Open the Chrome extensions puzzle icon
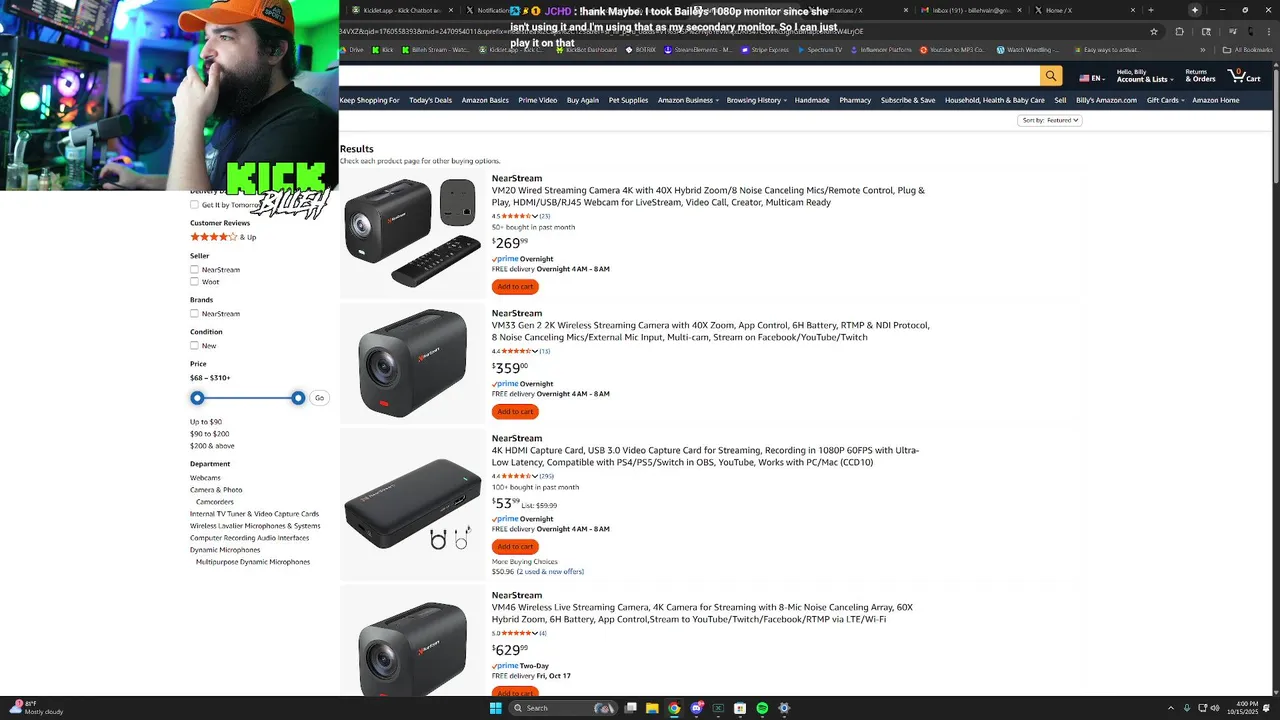The image size is (1280, 720). pos(1179,31)
